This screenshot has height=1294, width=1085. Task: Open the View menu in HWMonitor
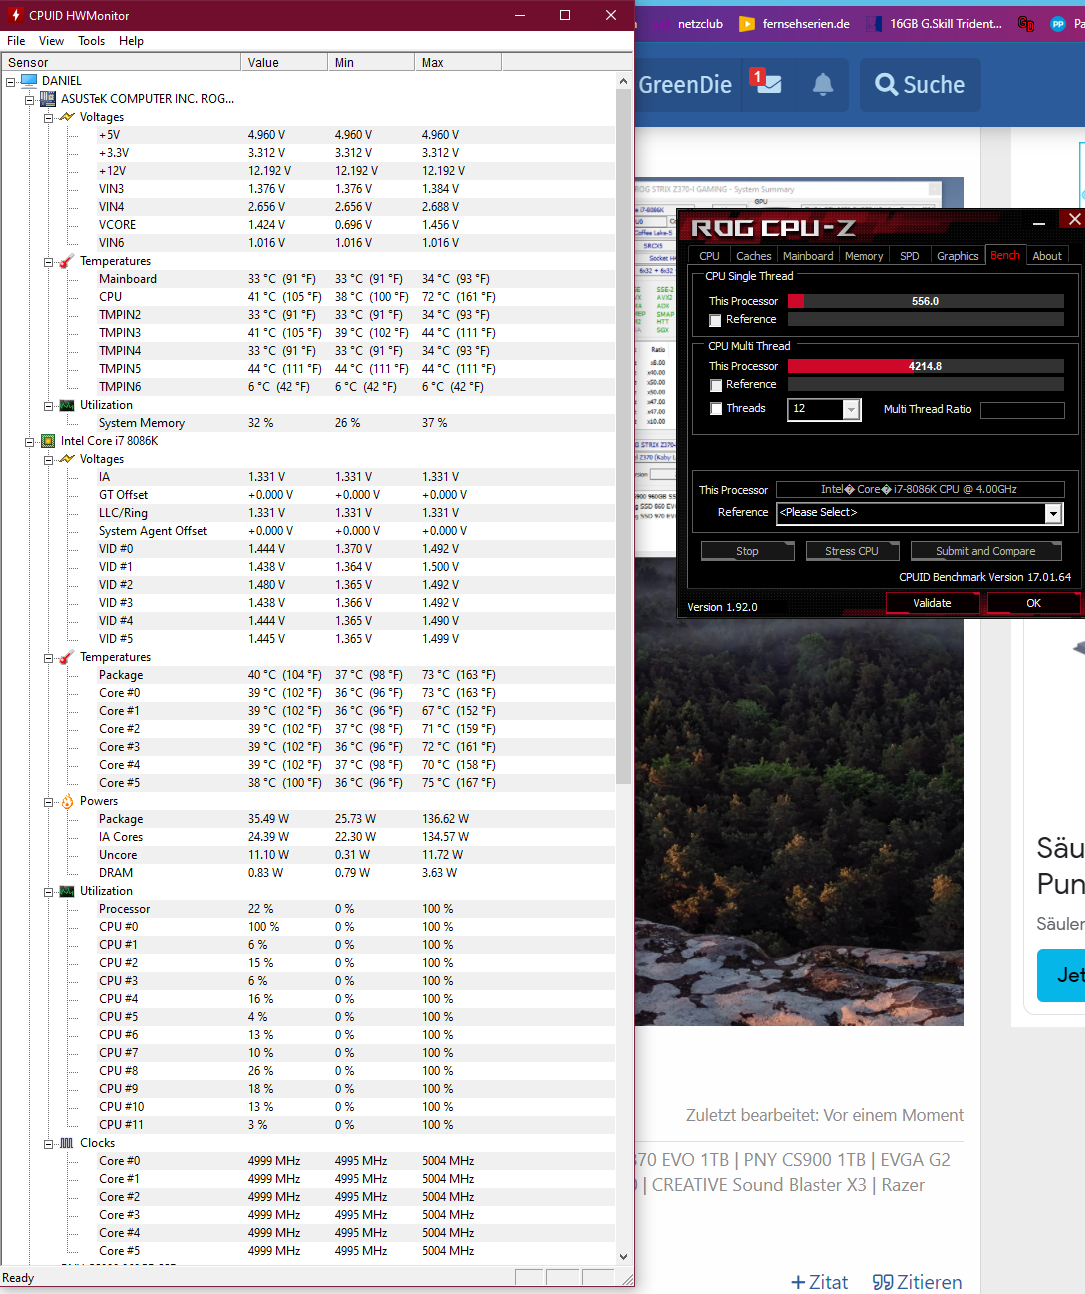pos(51,41)
